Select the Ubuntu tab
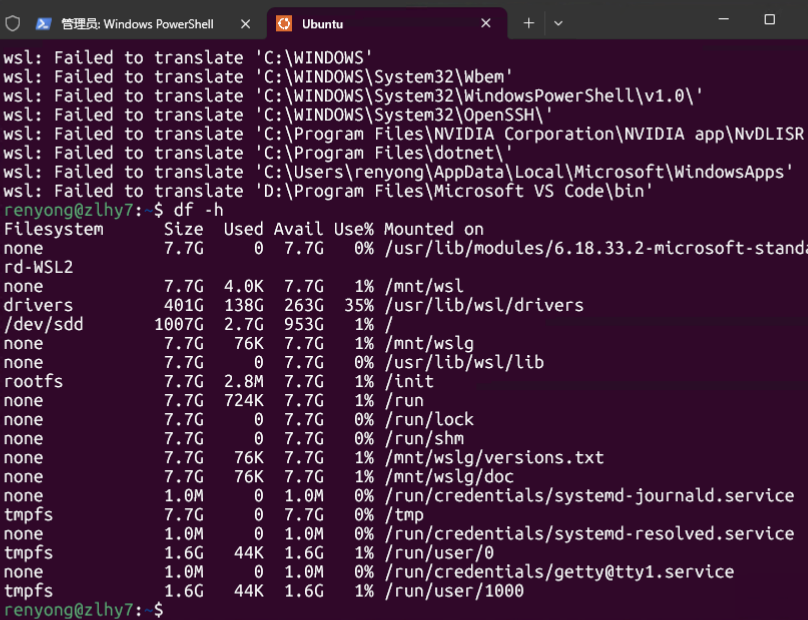 click(x=387, y=24)
